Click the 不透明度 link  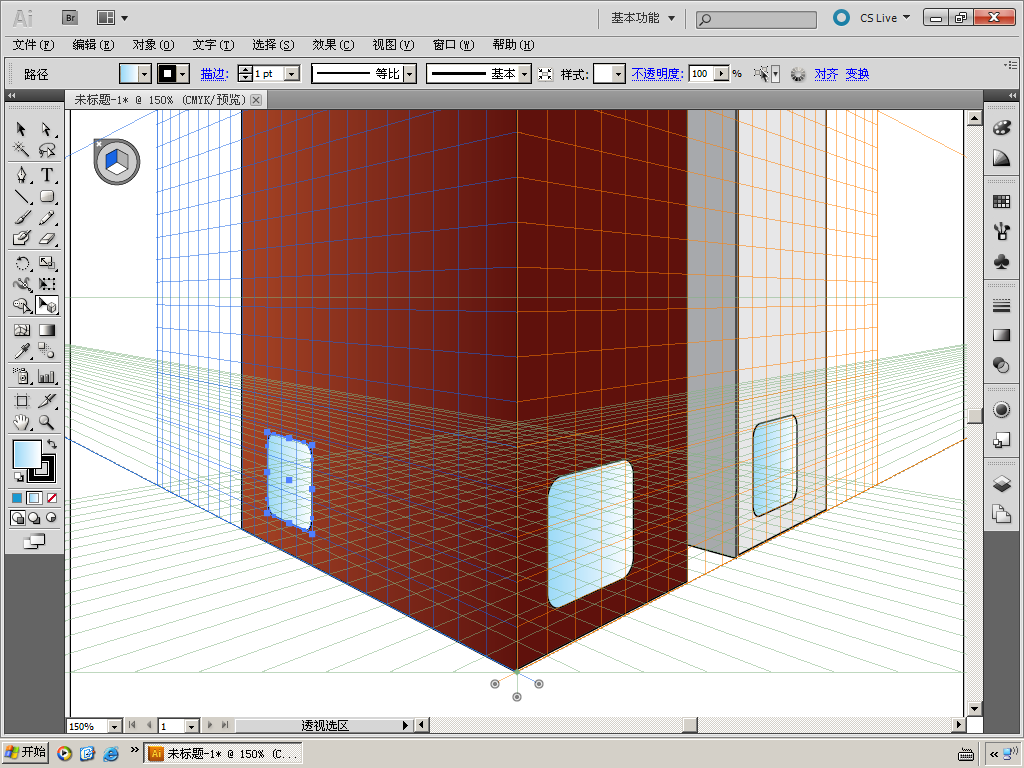click(x=657, y=74)
